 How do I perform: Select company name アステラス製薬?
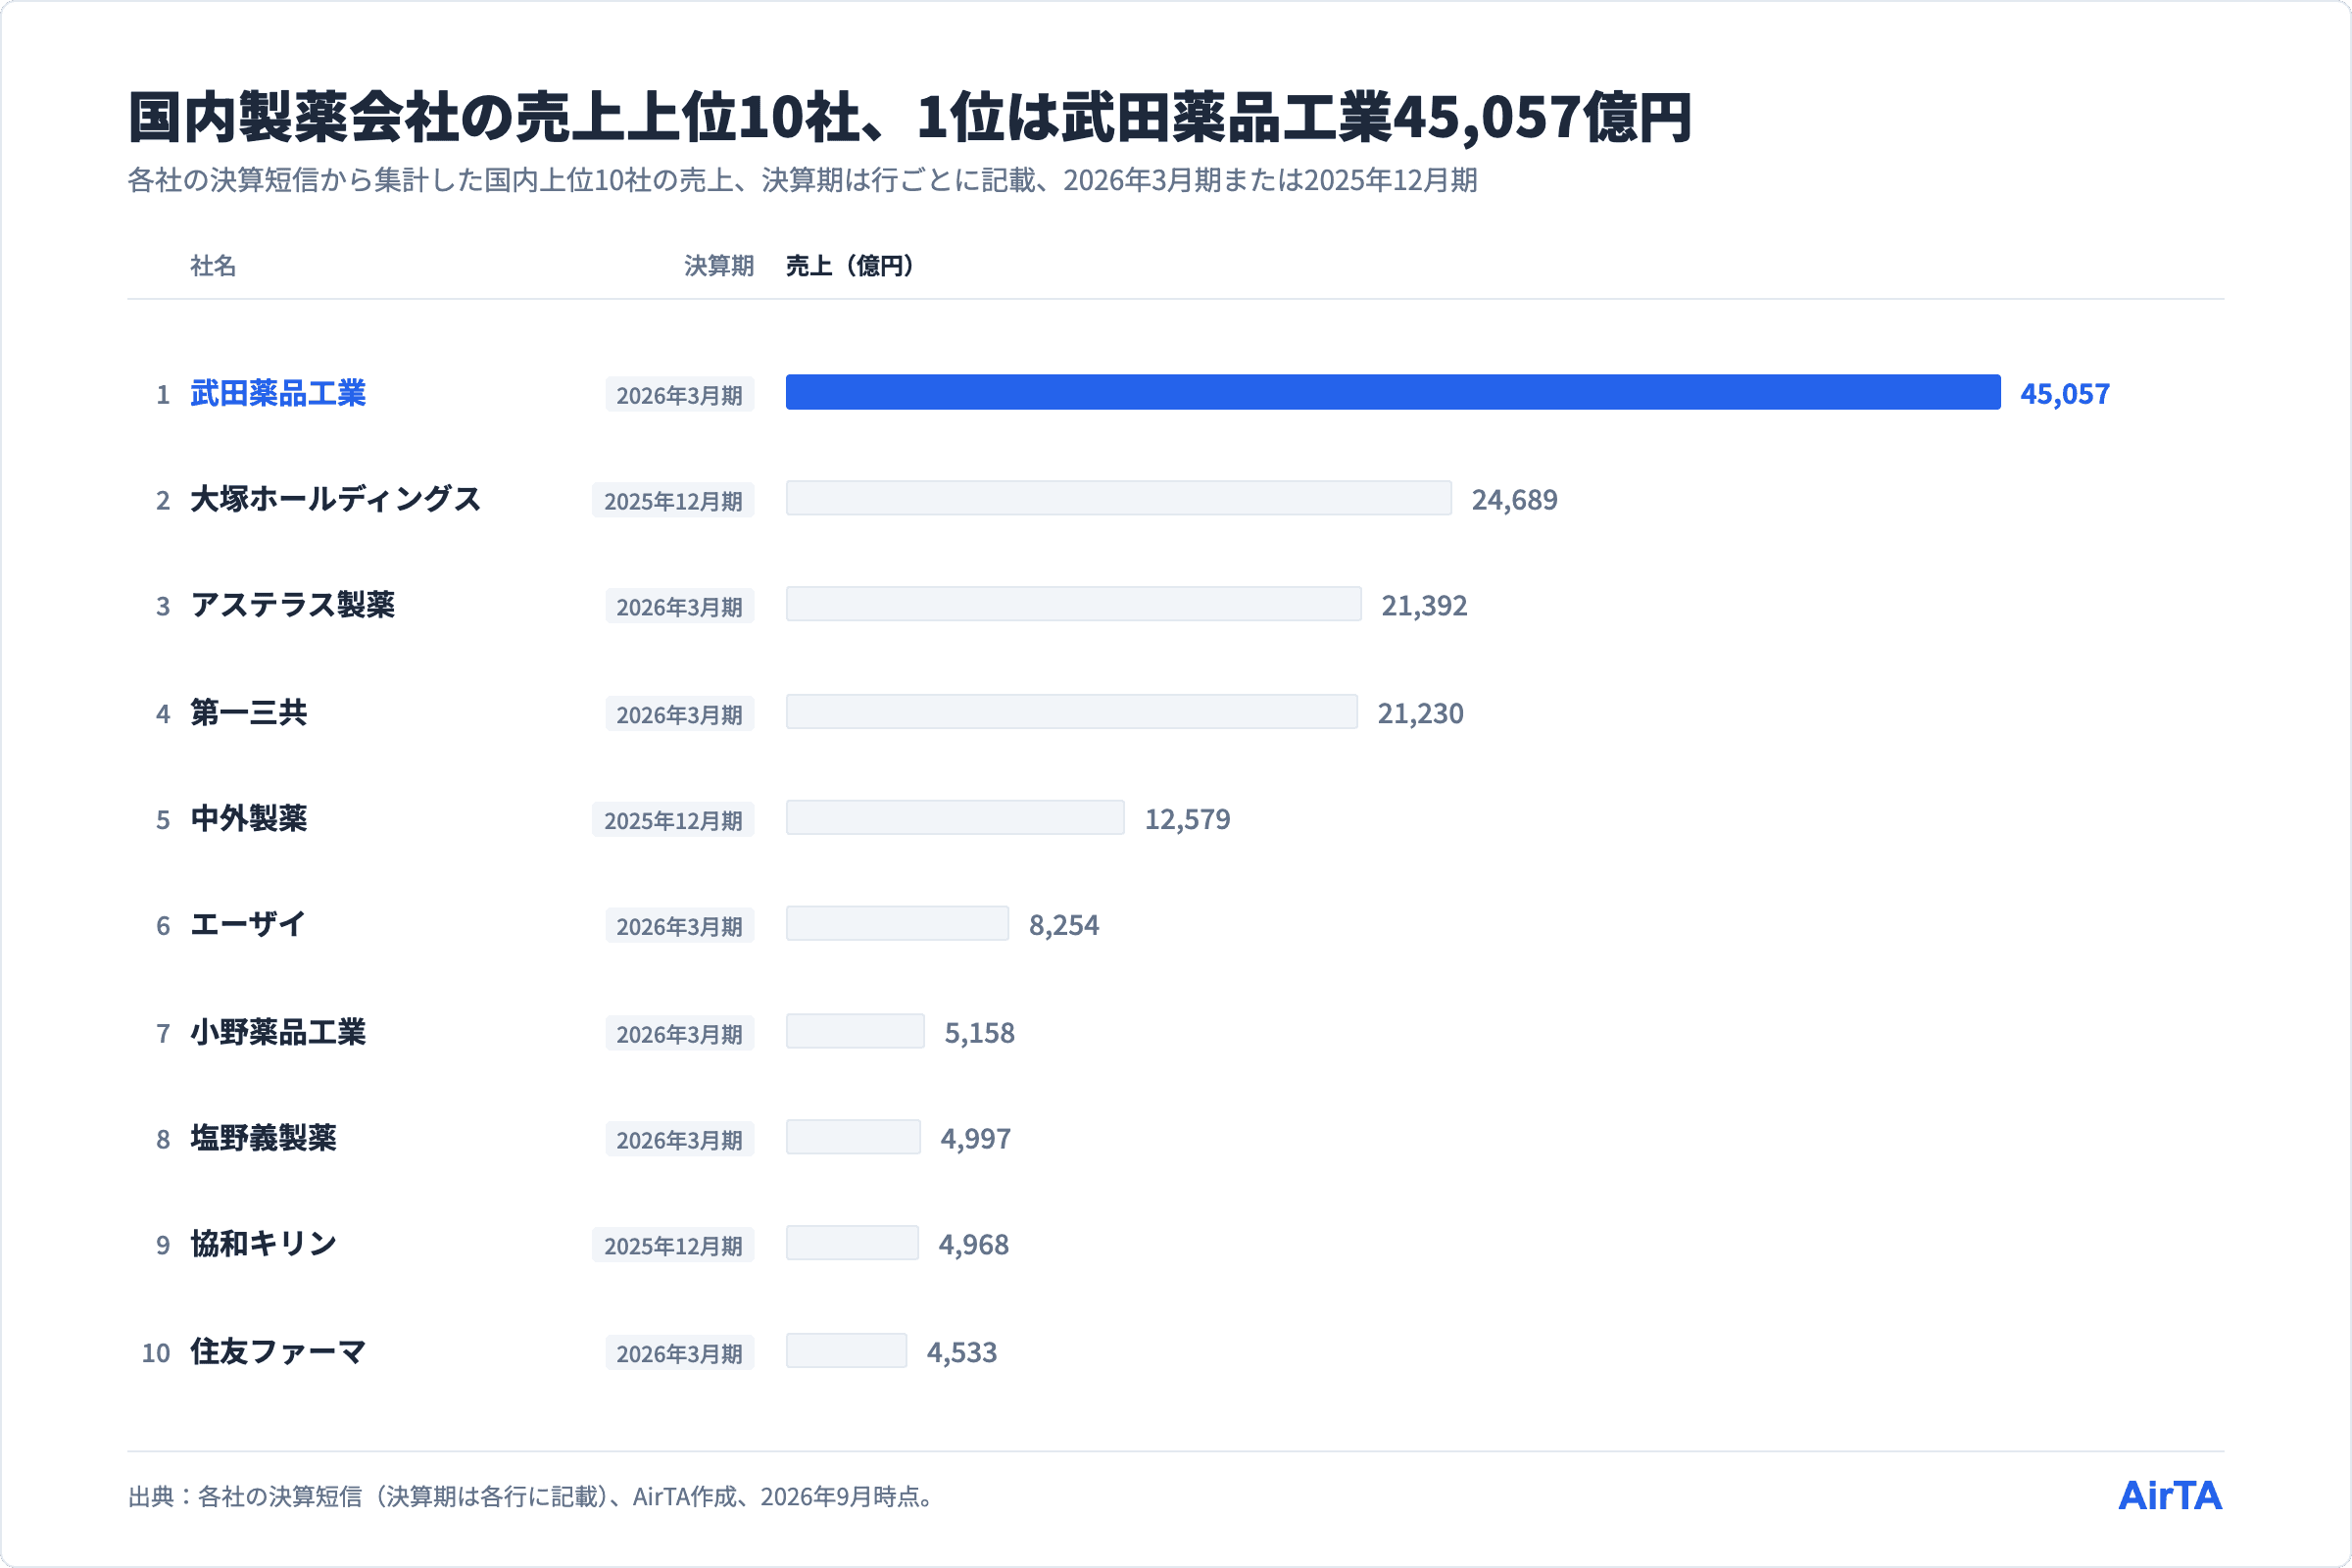[x=293, y=605]
